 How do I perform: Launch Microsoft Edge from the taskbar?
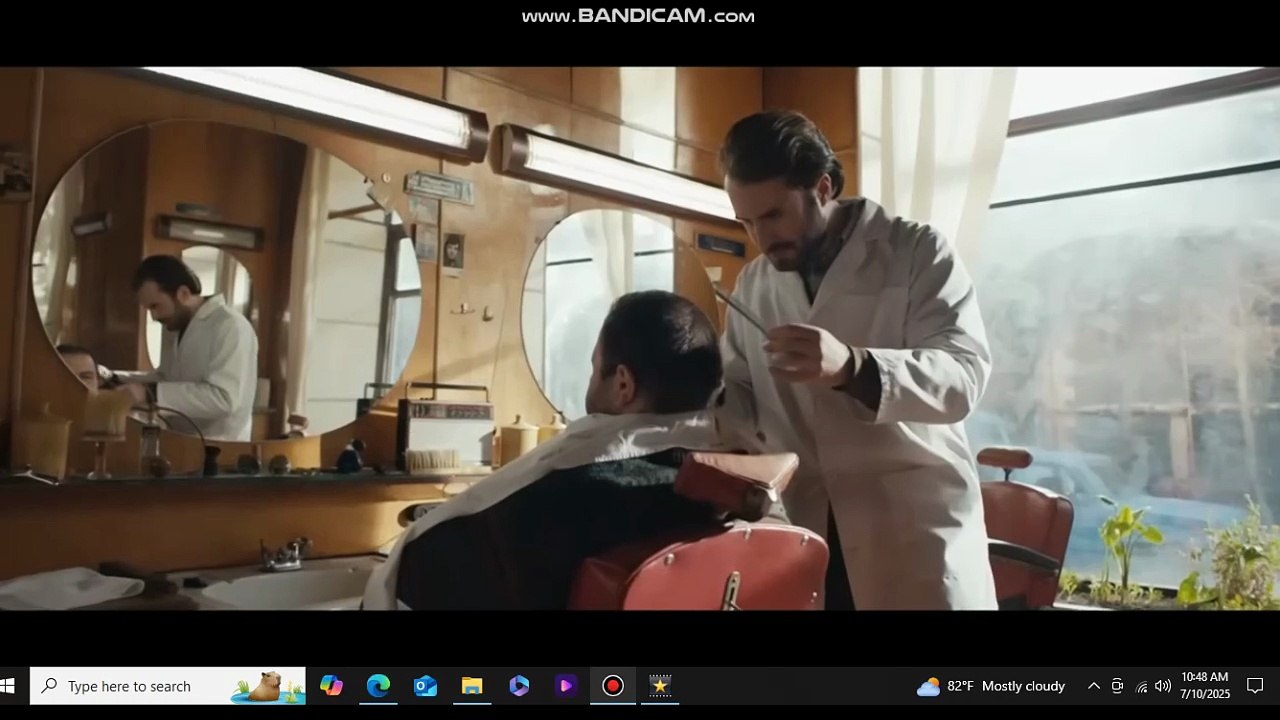click(x=378, y=686)
